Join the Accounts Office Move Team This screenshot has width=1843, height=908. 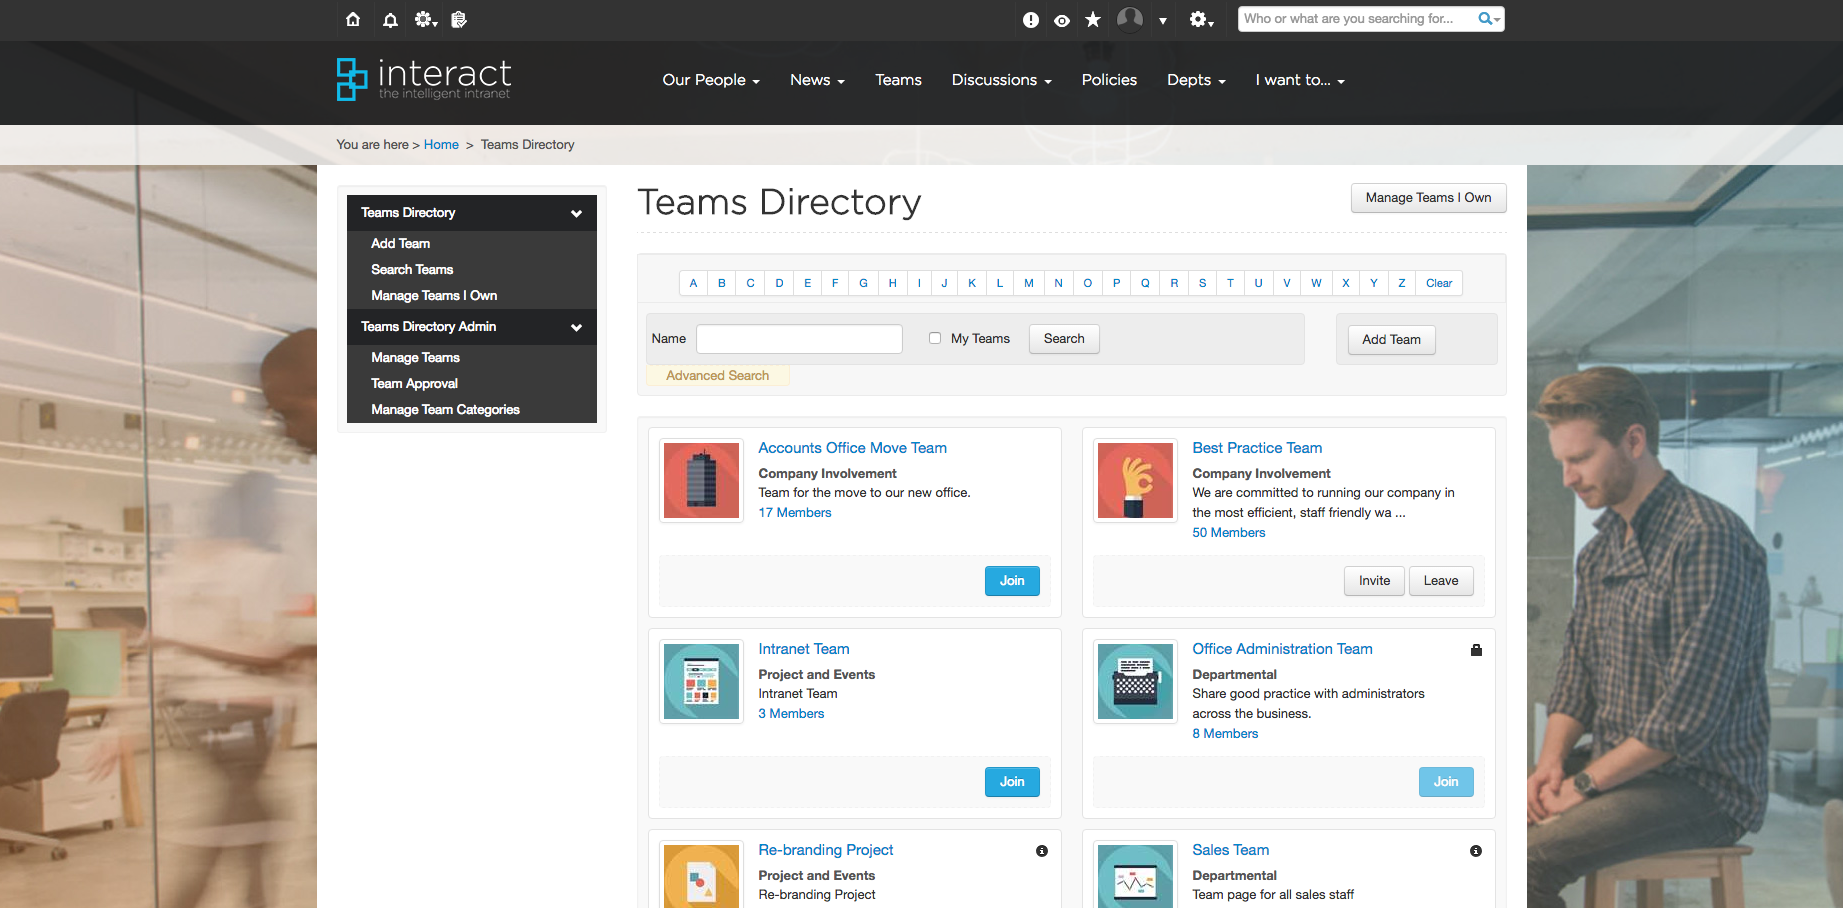coord(1012,581)
